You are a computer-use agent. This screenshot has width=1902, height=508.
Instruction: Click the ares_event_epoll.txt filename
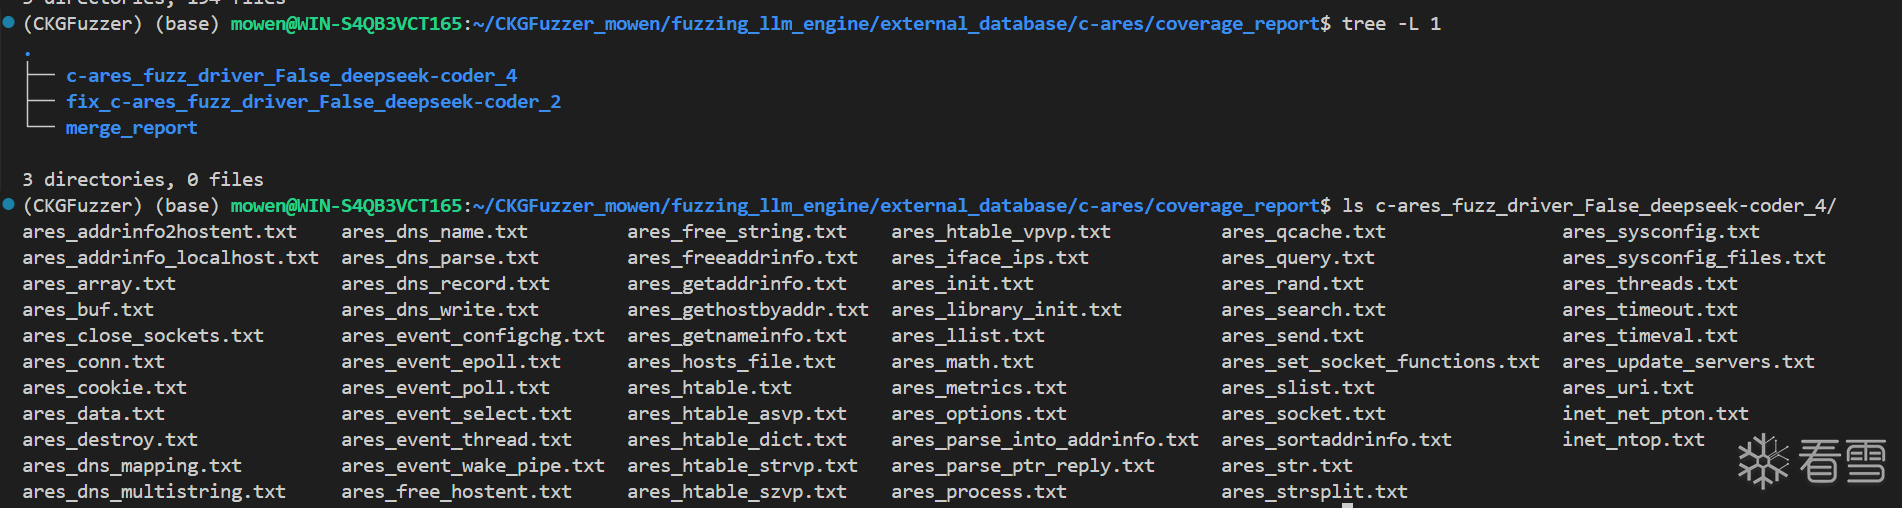pyautogui.click(x=450, y=362)
